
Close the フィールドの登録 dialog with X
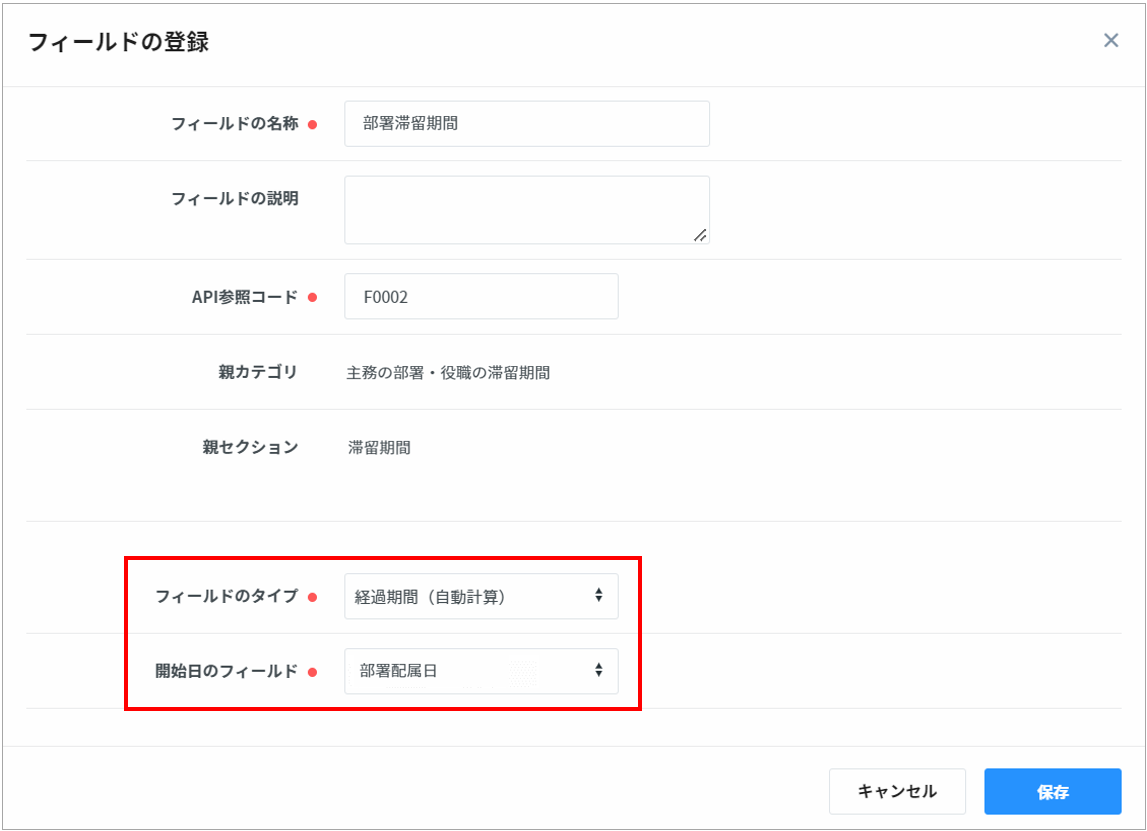(x=1110, y=41)
